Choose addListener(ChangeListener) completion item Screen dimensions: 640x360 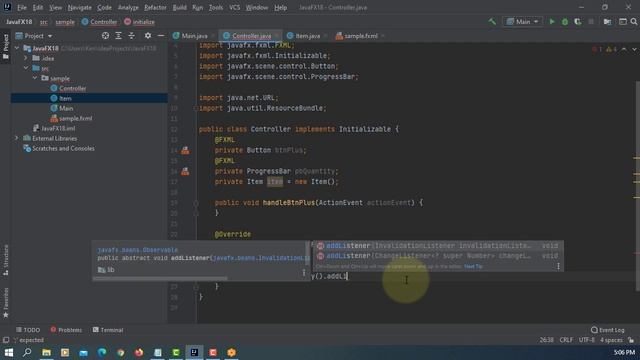click(x=438, y=256)
